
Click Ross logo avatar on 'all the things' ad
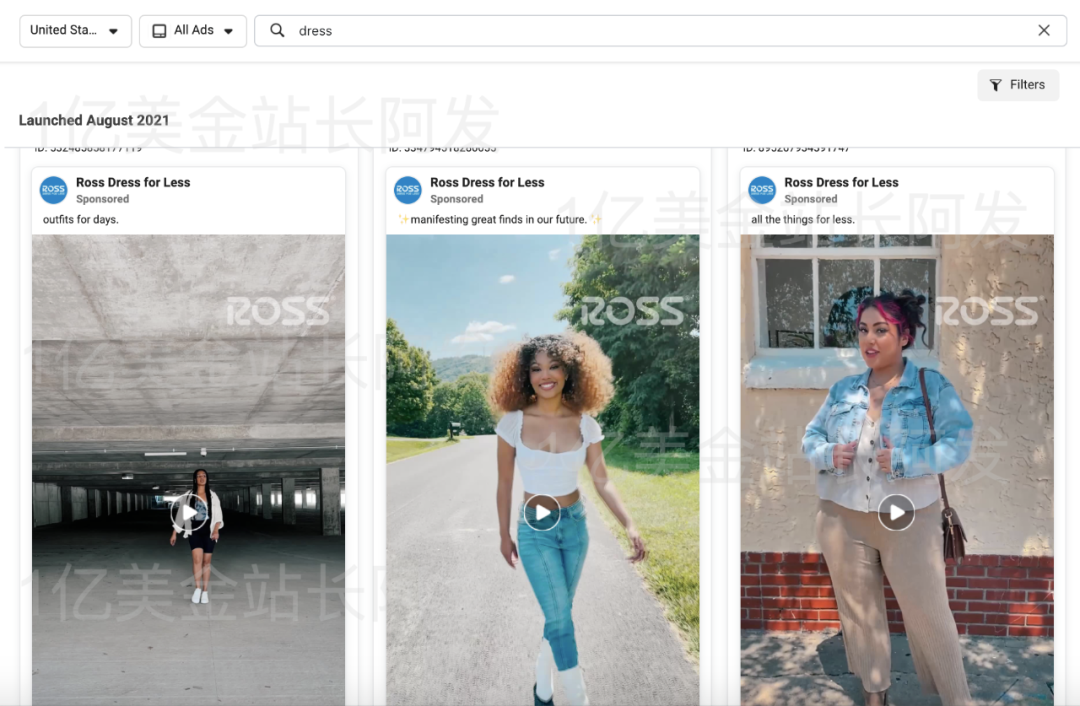click(x=762, y=190)
